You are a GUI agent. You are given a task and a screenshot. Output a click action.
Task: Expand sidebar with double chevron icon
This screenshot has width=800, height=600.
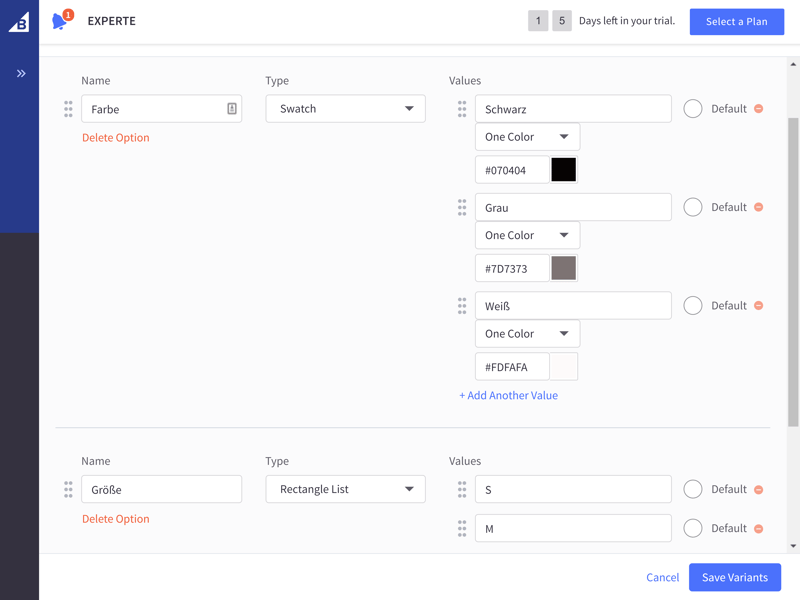pyautogui.click(x=21, y=73)
